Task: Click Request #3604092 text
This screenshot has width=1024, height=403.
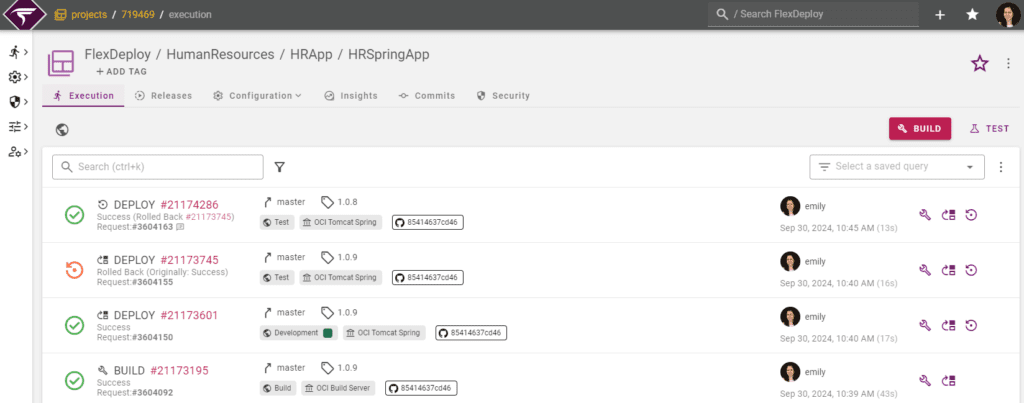Action: pos(135,393)
